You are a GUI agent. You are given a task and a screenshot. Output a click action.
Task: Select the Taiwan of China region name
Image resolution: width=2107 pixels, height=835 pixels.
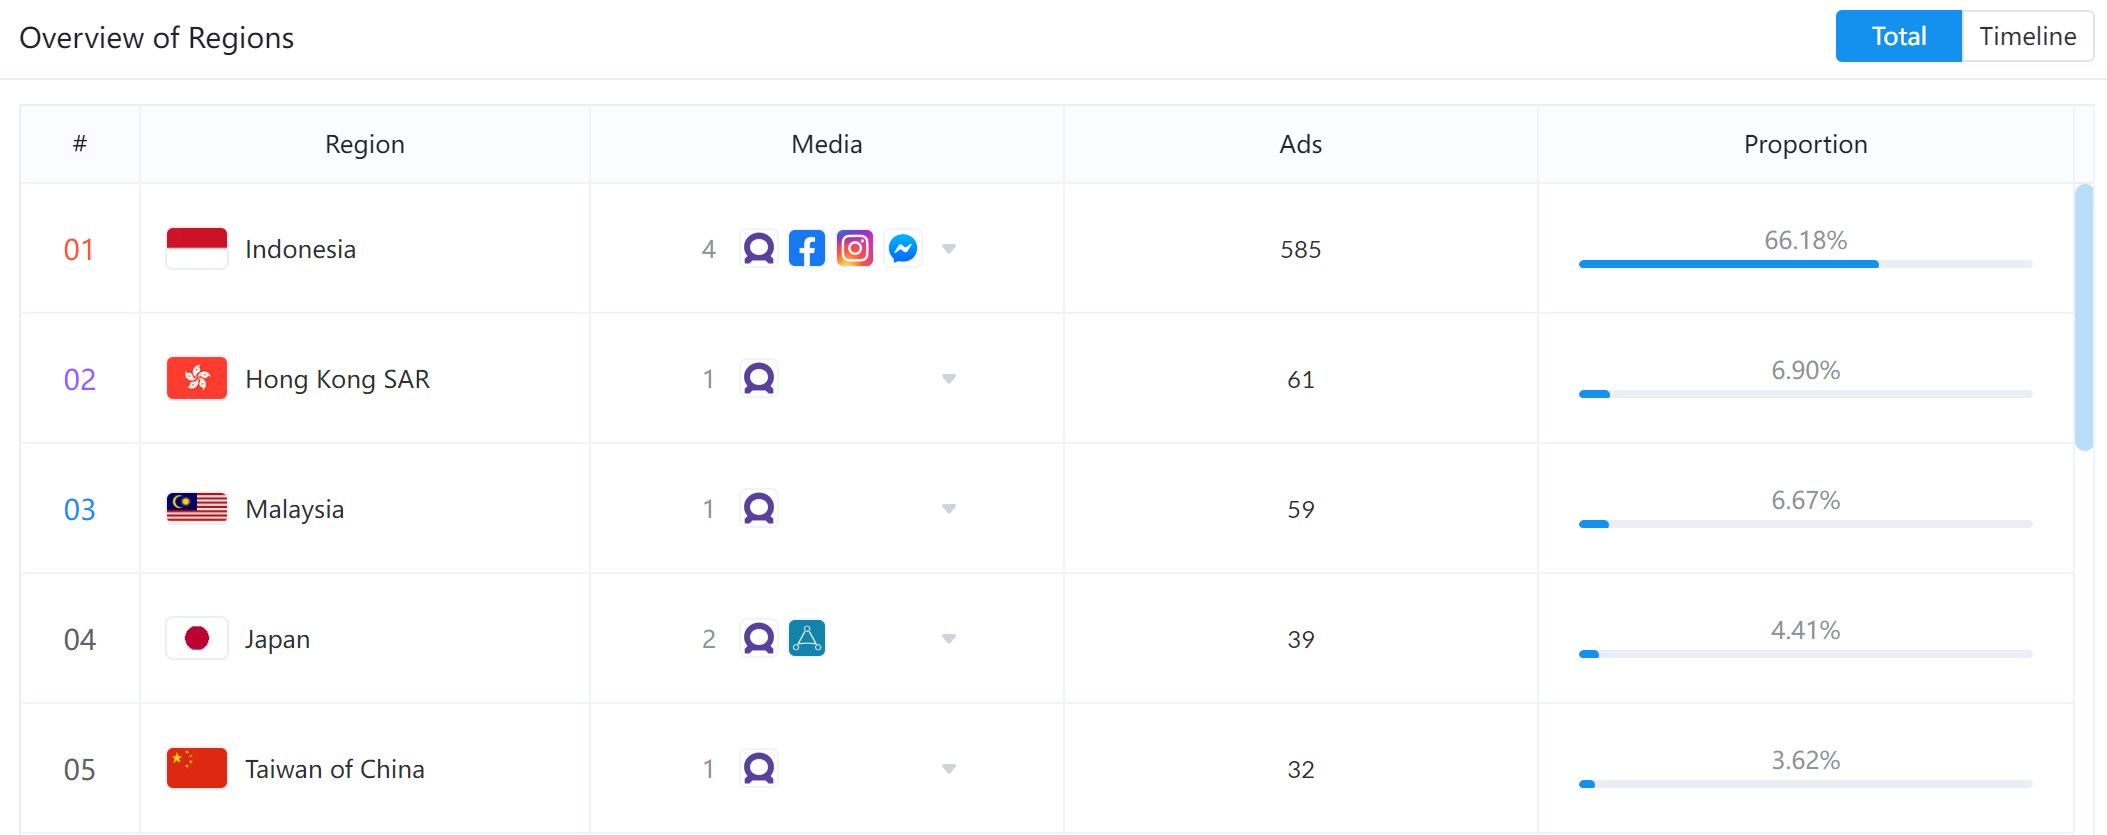point(335,769)
